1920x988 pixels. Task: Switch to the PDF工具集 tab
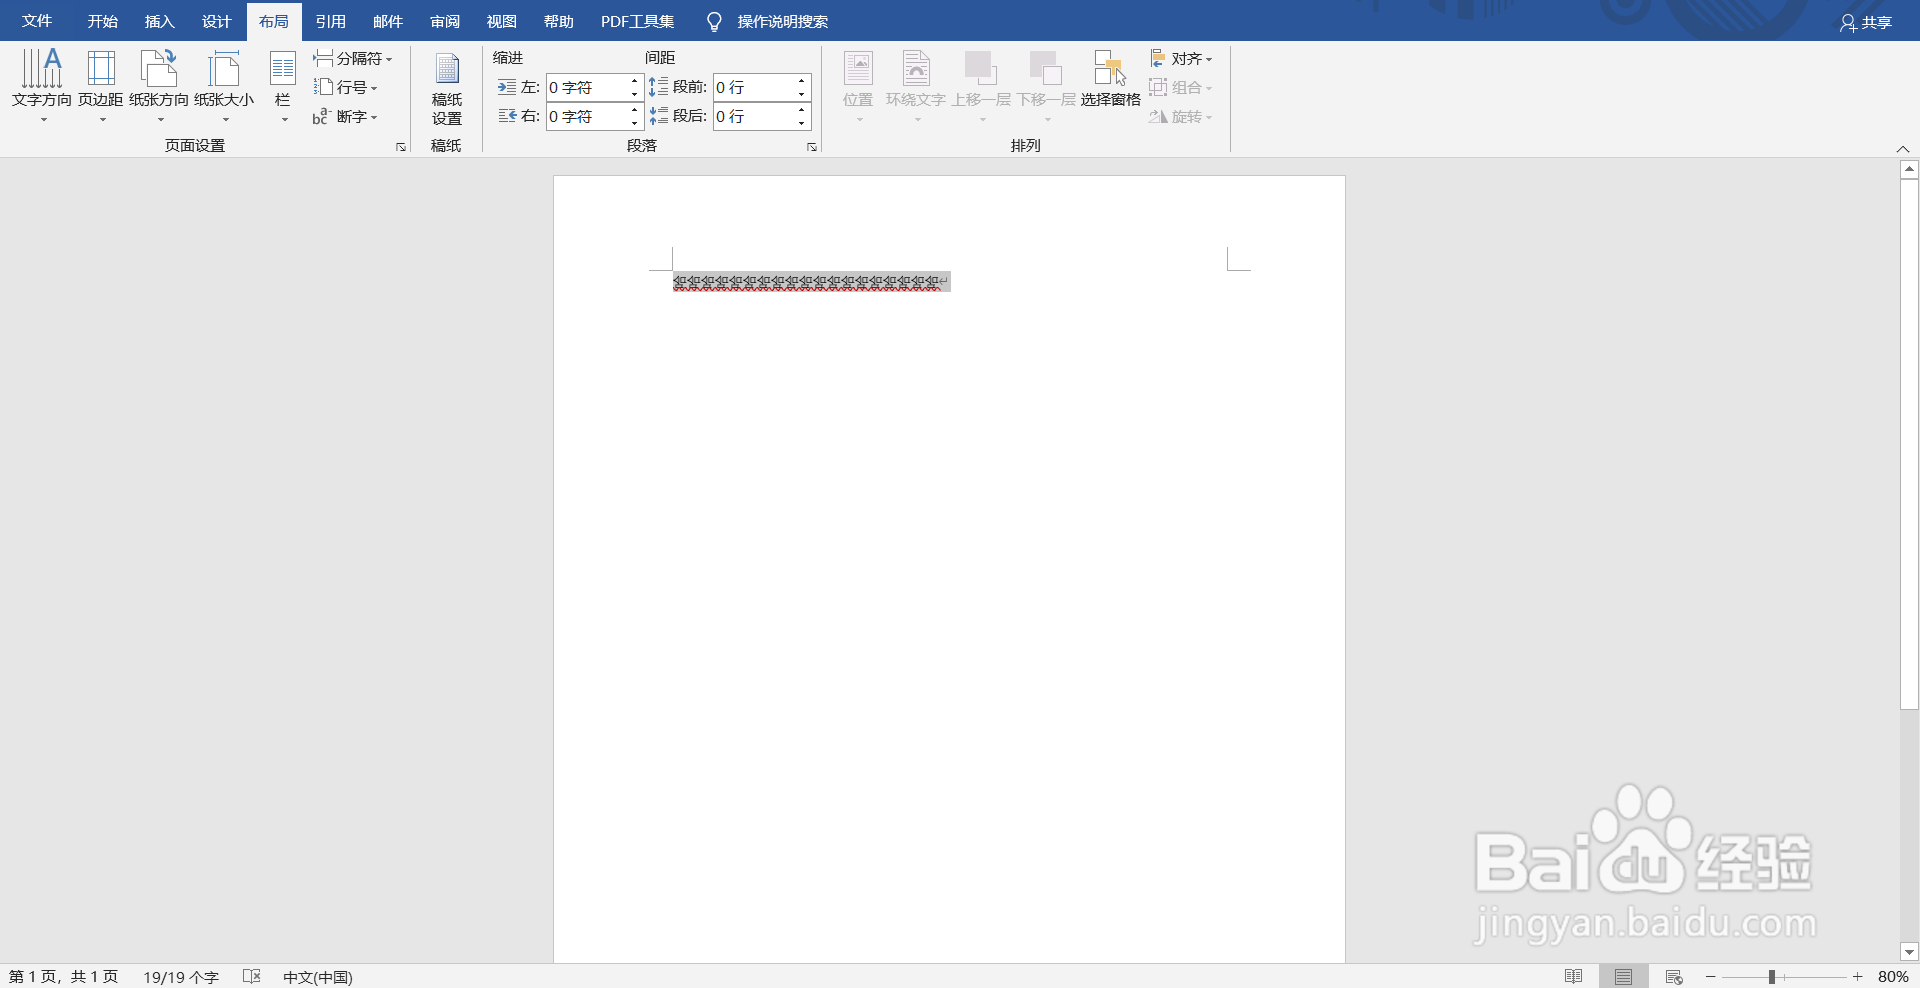click(x=637, y=21)
